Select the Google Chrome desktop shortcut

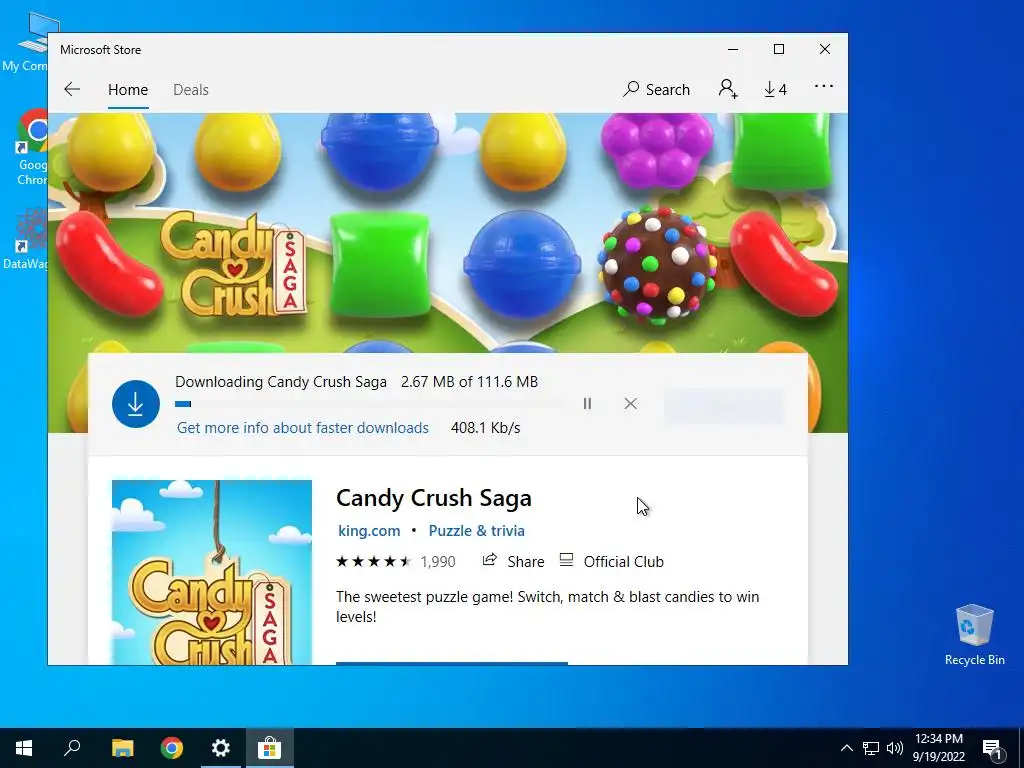[x=31, y=148]
